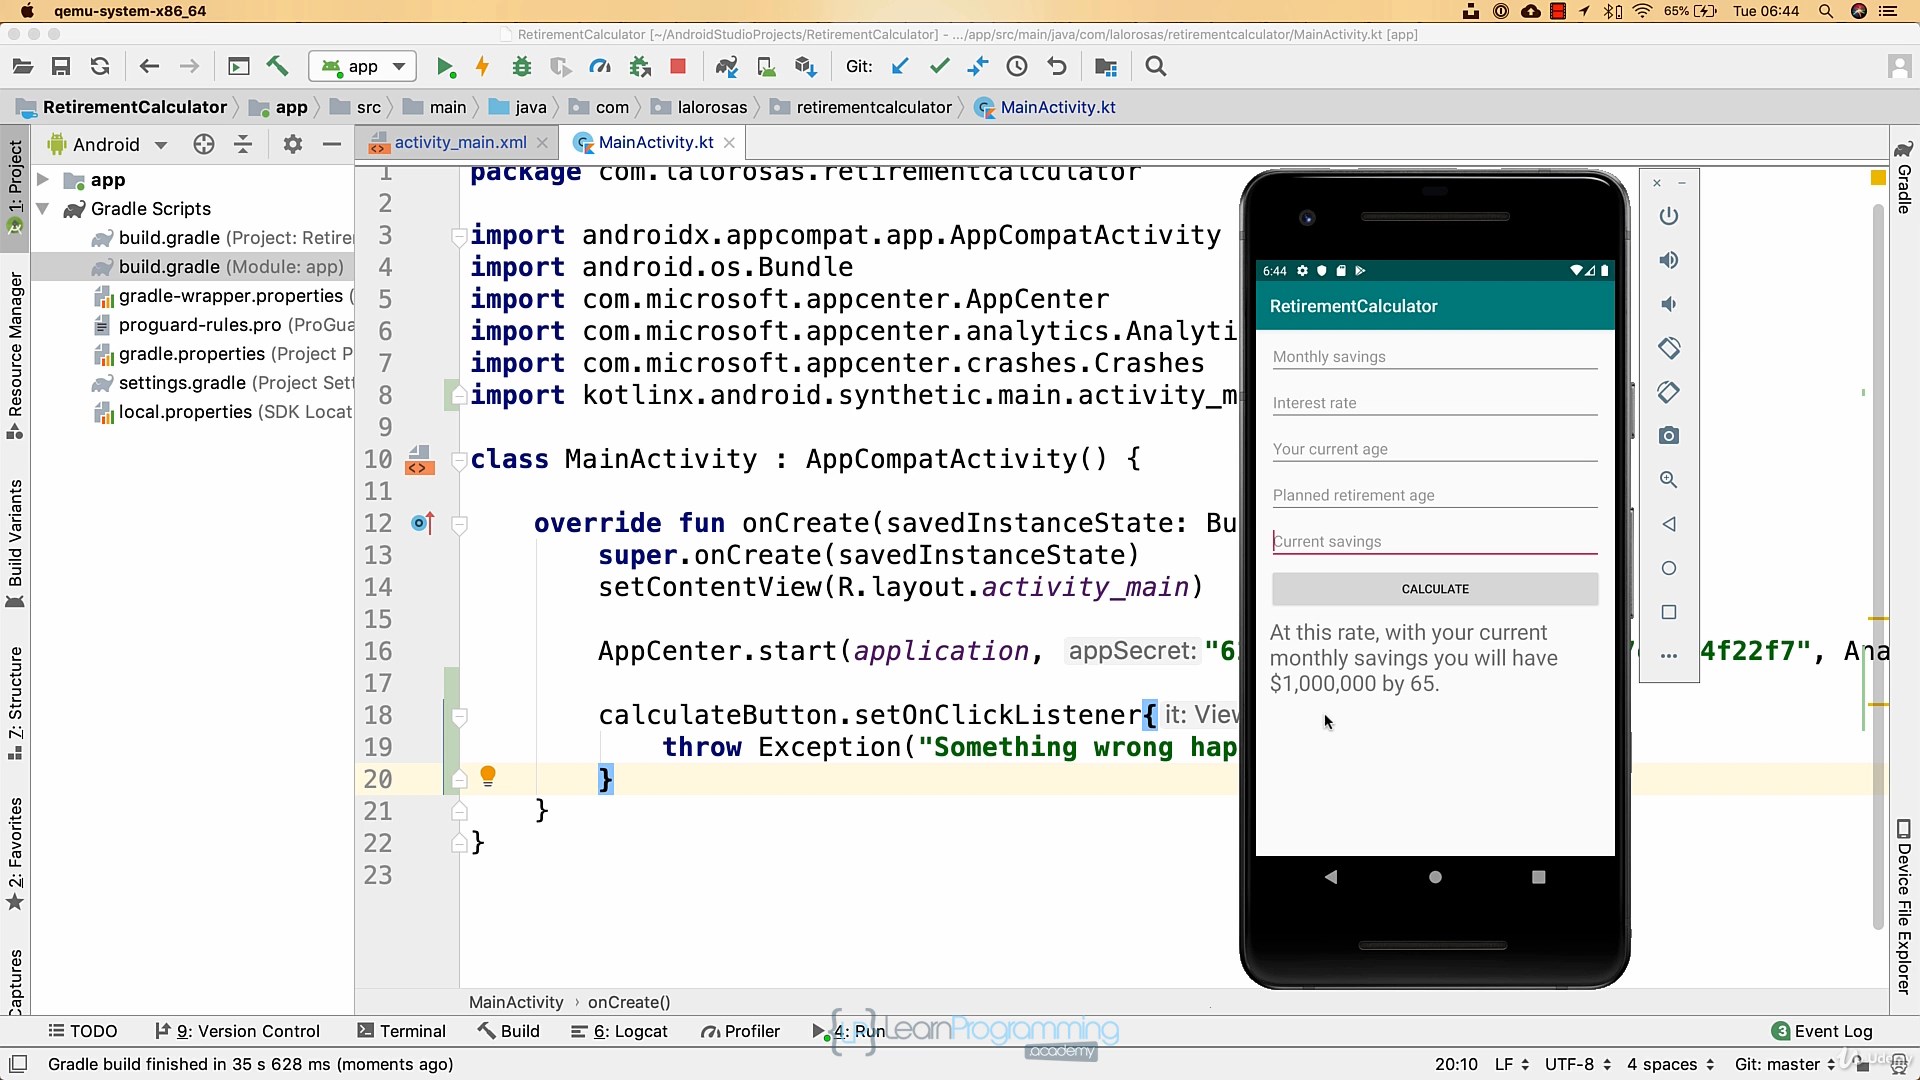The image size is (1920, 1080).
Task: Click lightbulb quick-fix icon on line 20
Action: click(488, 777)
